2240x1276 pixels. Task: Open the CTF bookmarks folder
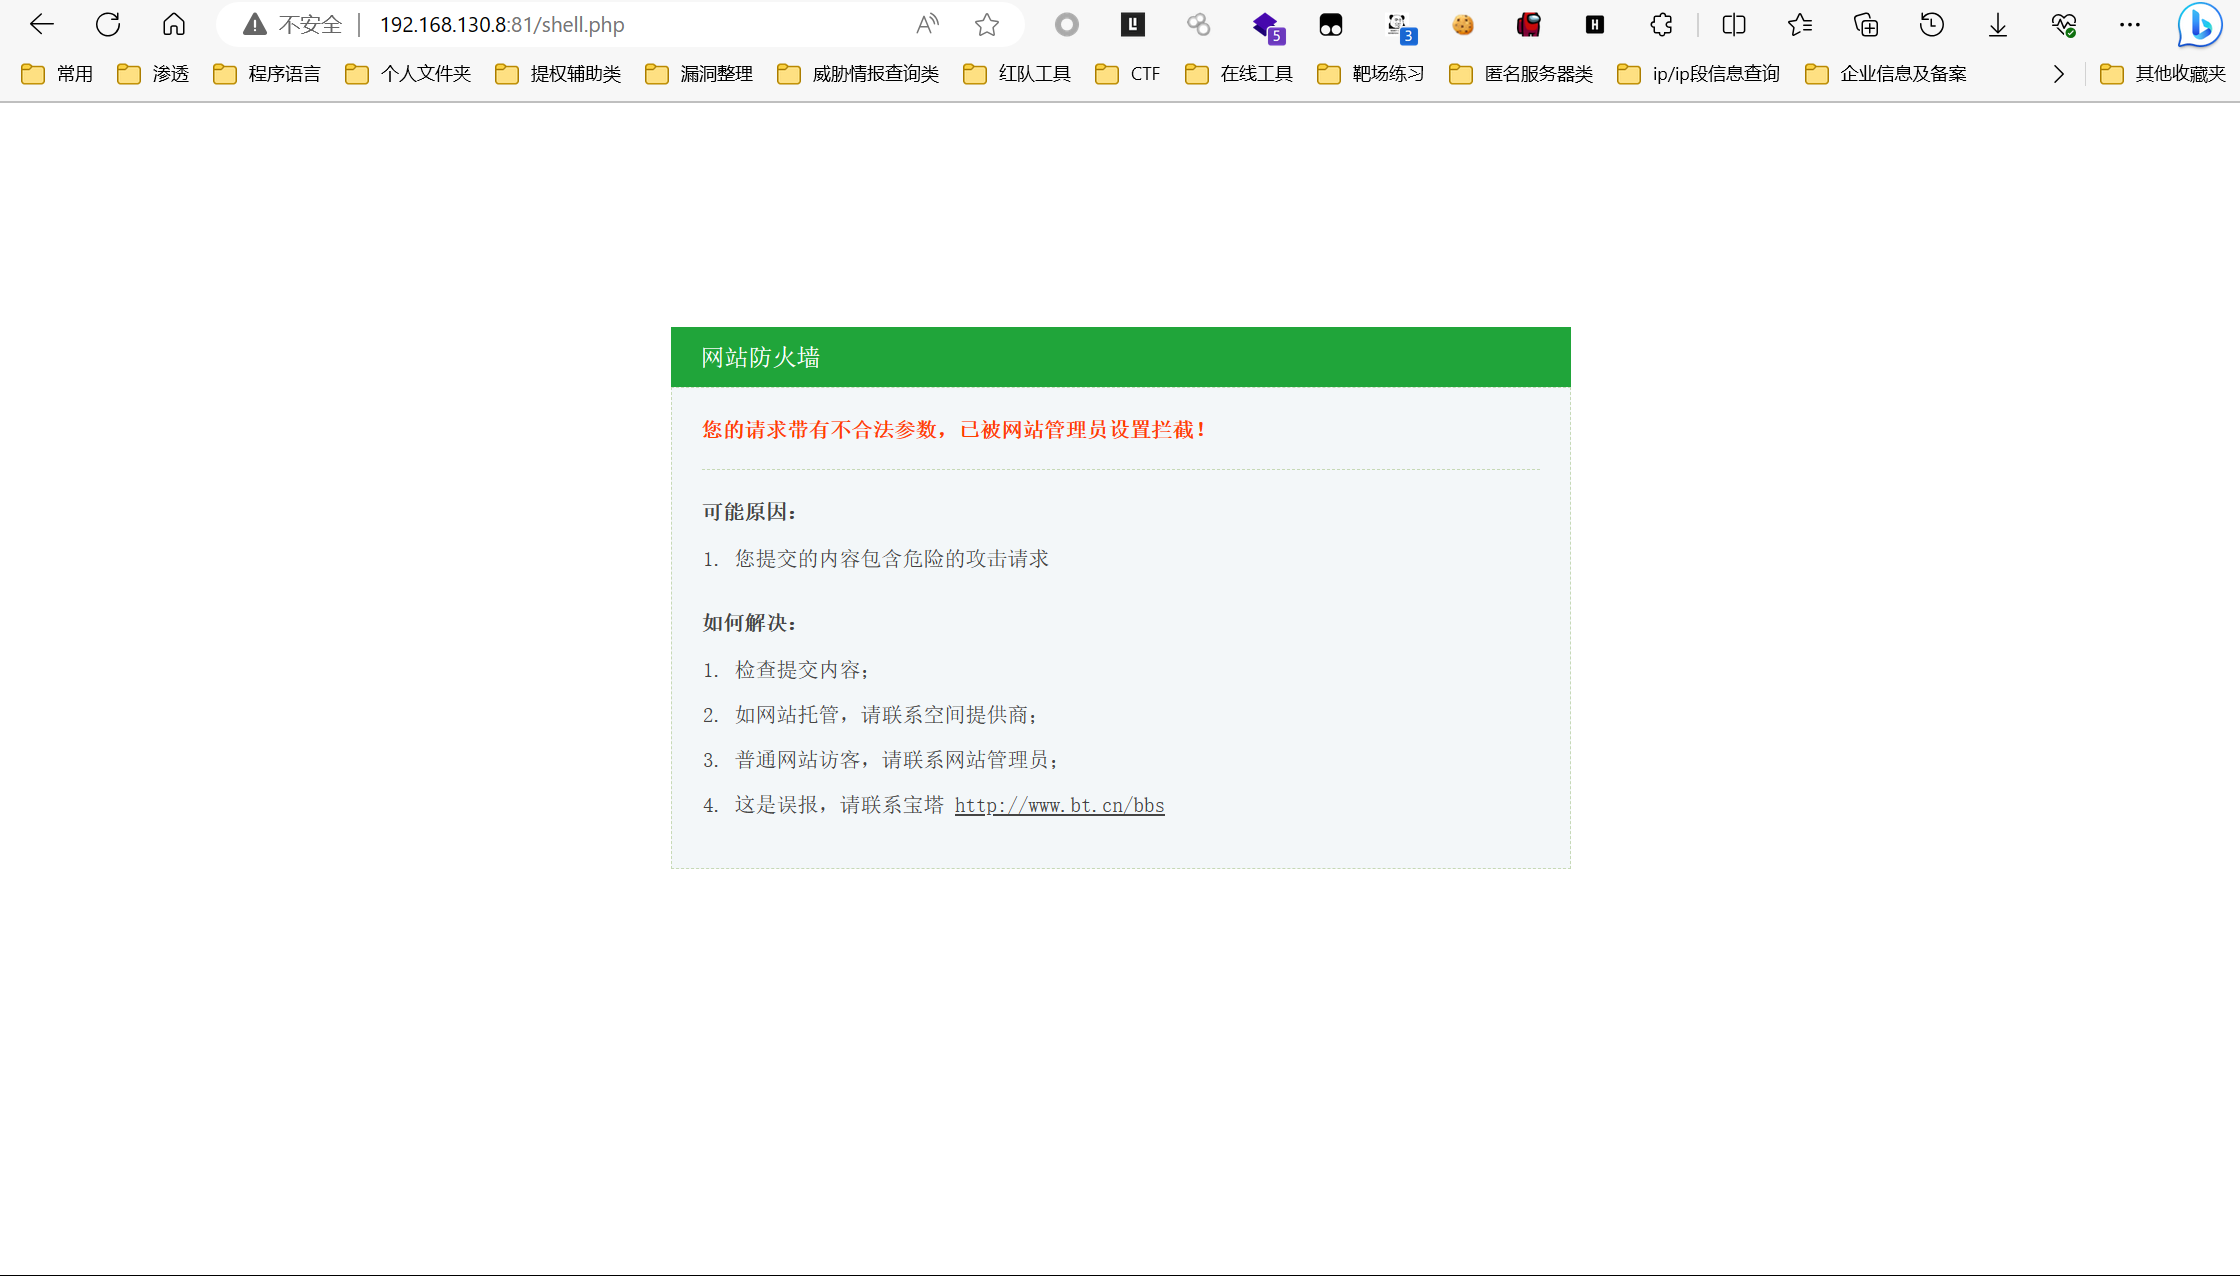point(1128,73)
